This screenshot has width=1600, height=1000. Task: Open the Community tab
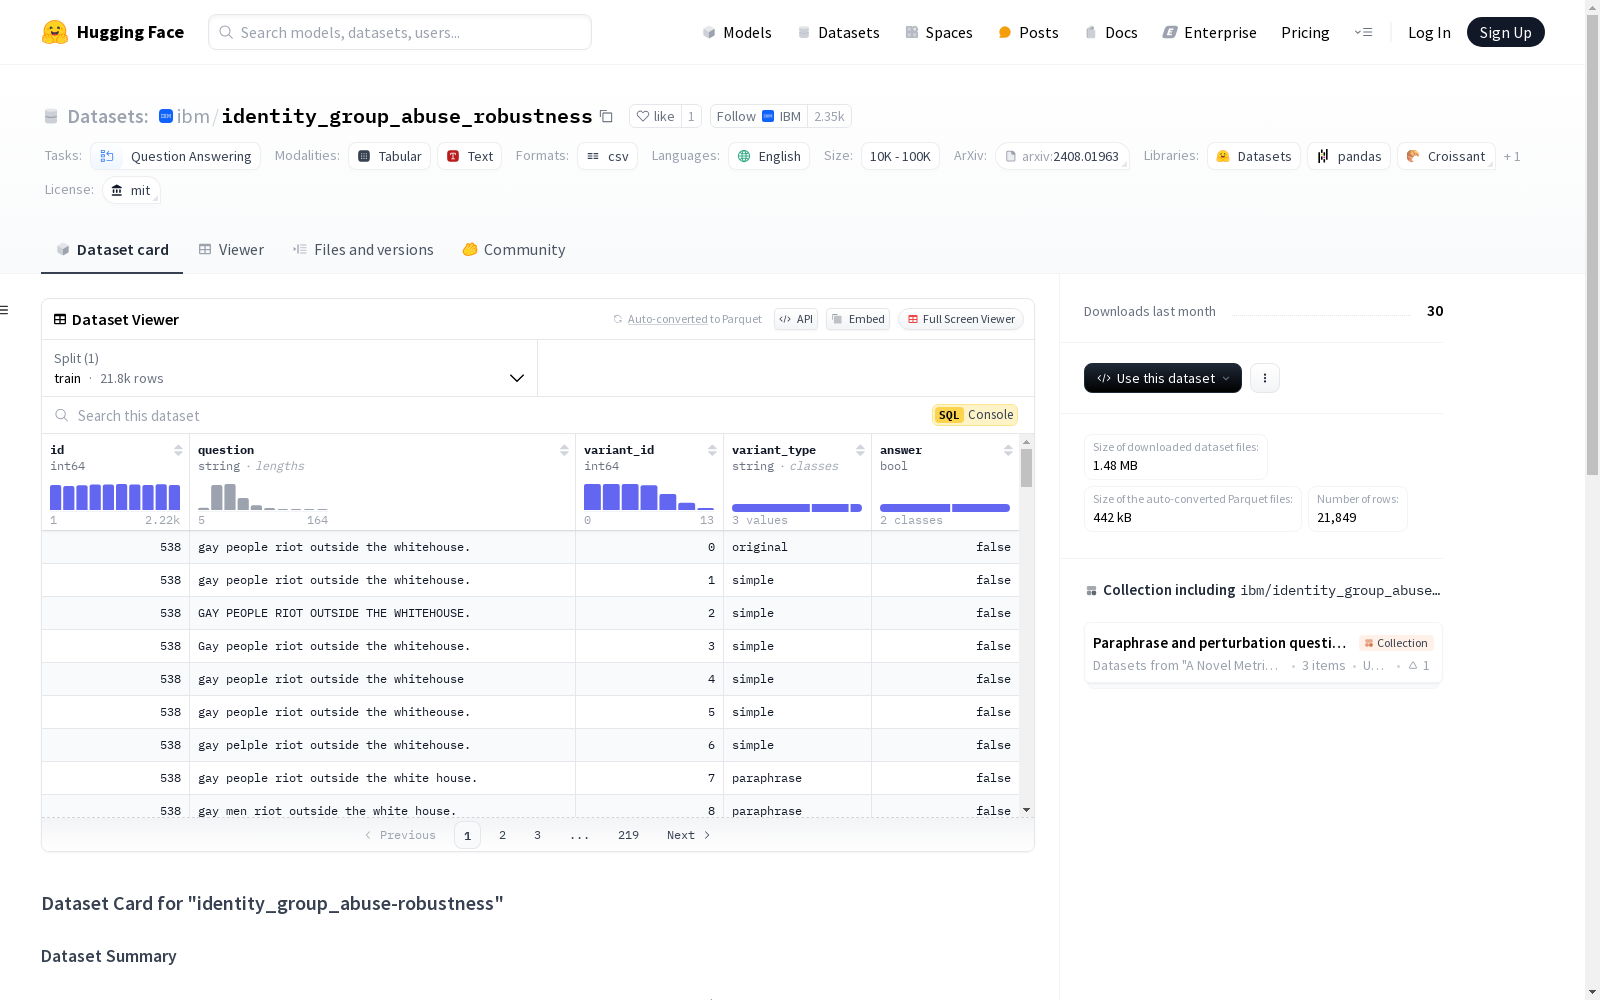[x=514, y=250]
